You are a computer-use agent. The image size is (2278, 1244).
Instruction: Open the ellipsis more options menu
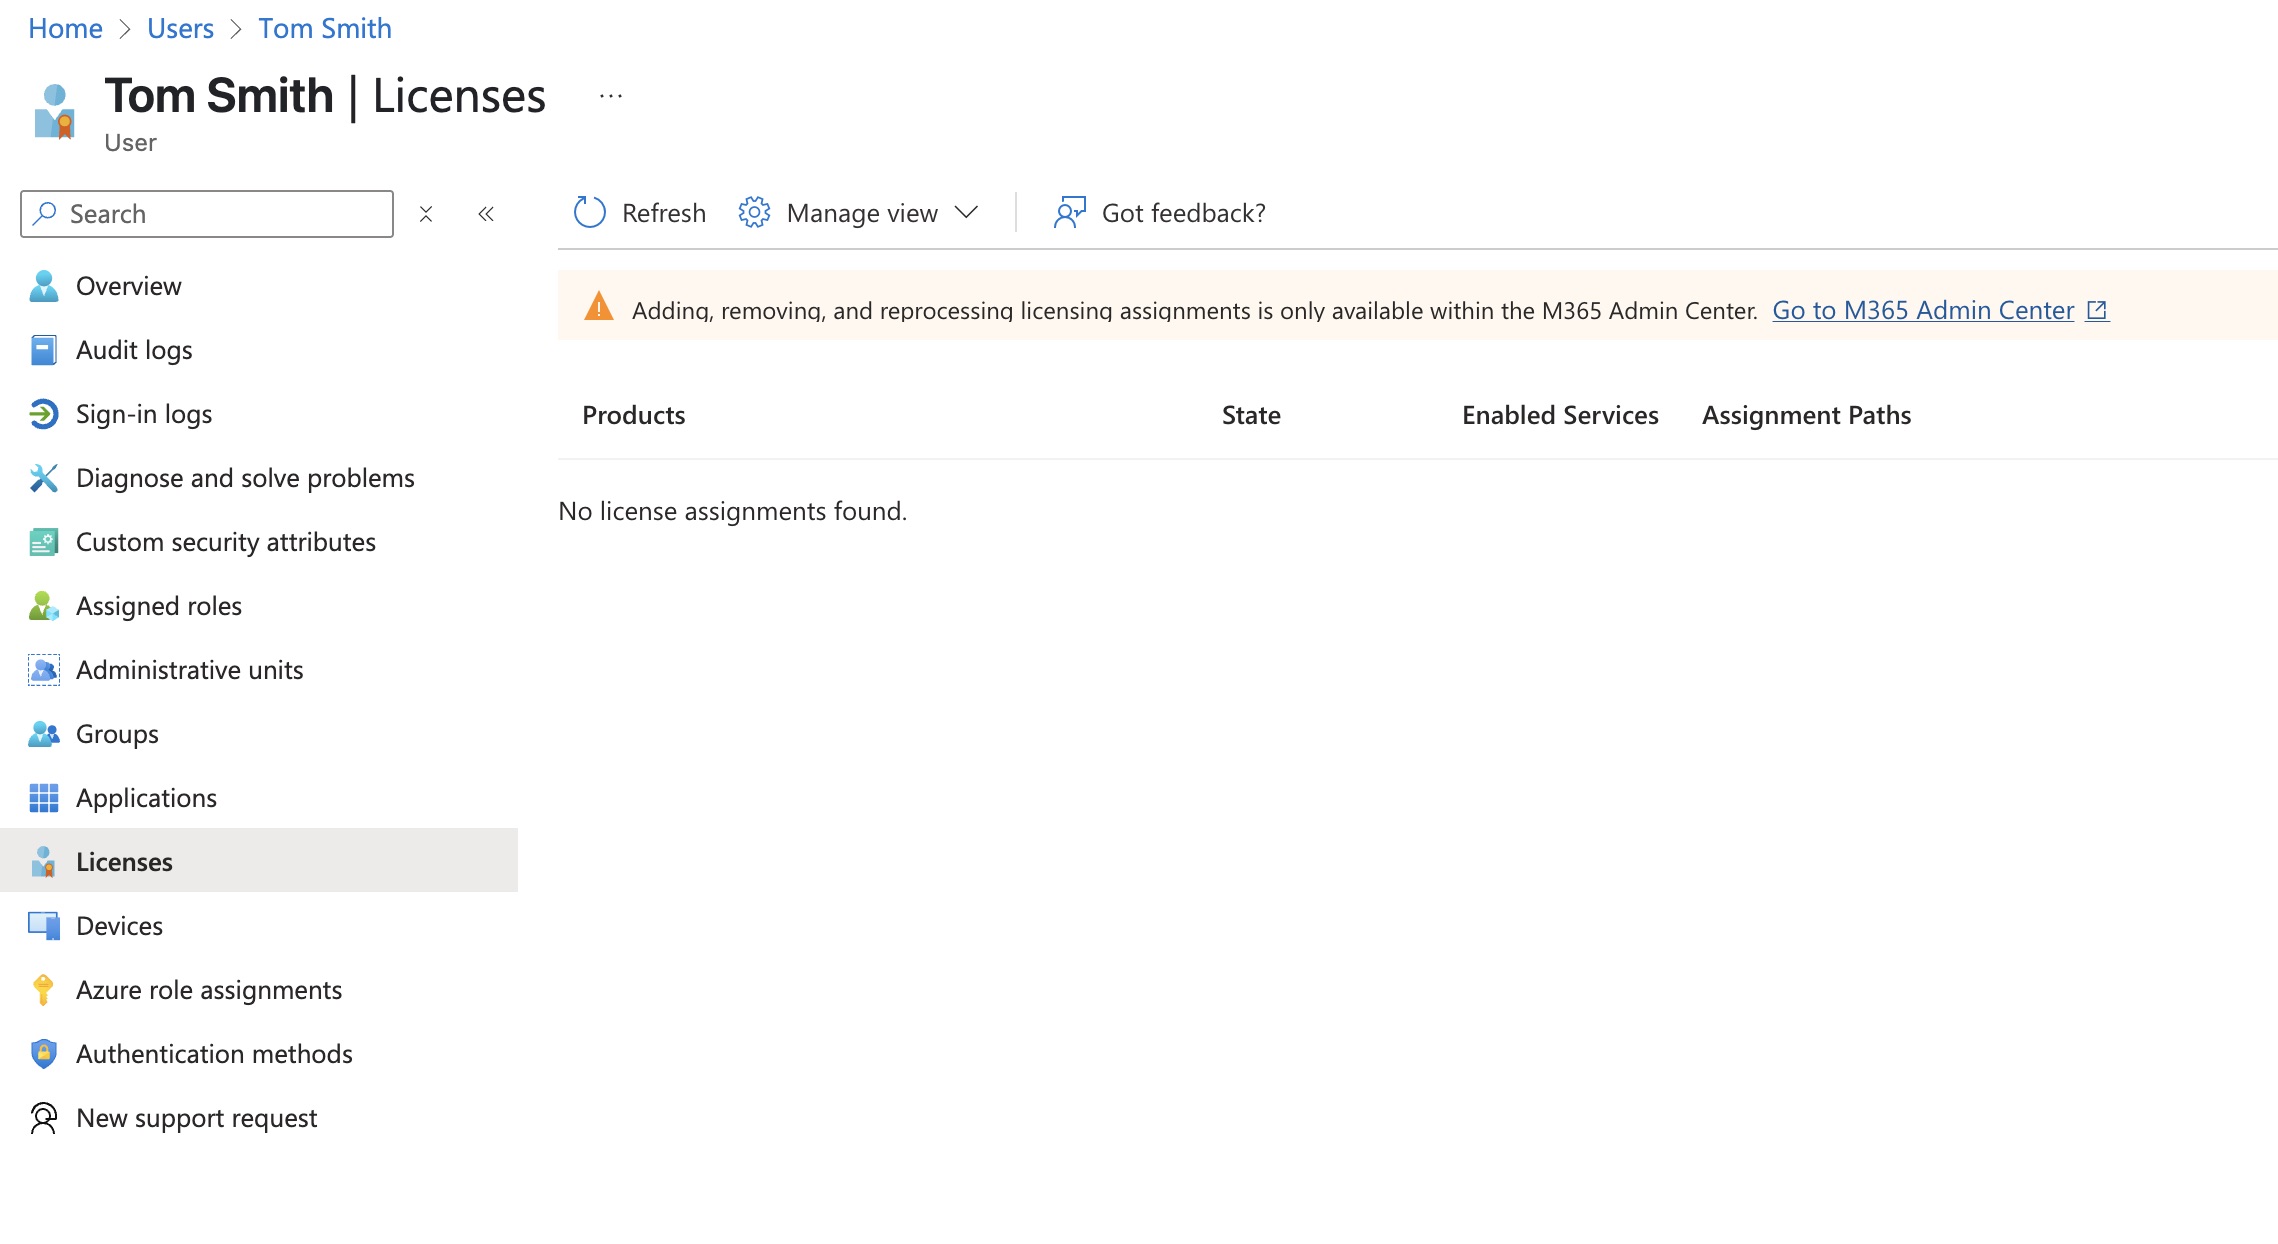point(611,96)
